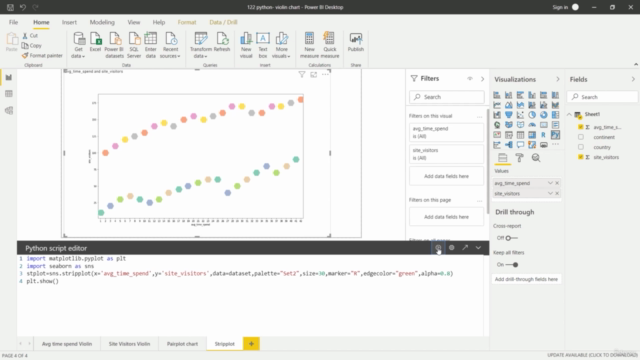Click the visual's filter funnel icon
640x360 pixels.
tap(302, 74)
